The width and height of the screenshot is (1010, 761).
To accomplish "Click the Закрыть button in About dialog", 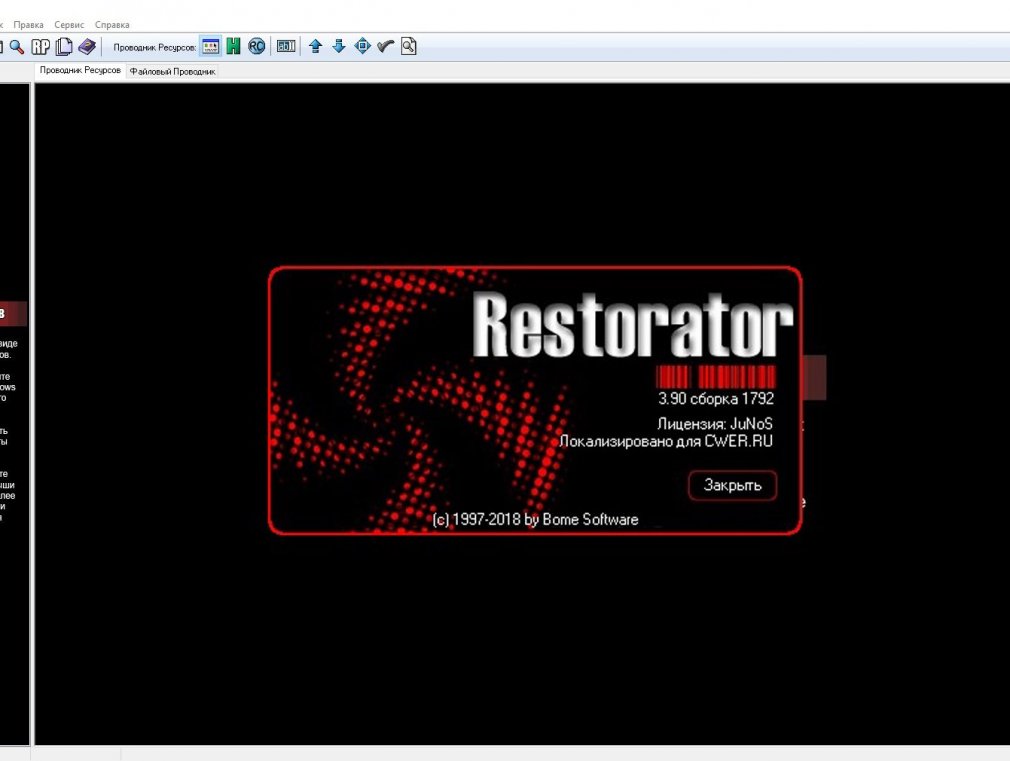I will point(732,485).
